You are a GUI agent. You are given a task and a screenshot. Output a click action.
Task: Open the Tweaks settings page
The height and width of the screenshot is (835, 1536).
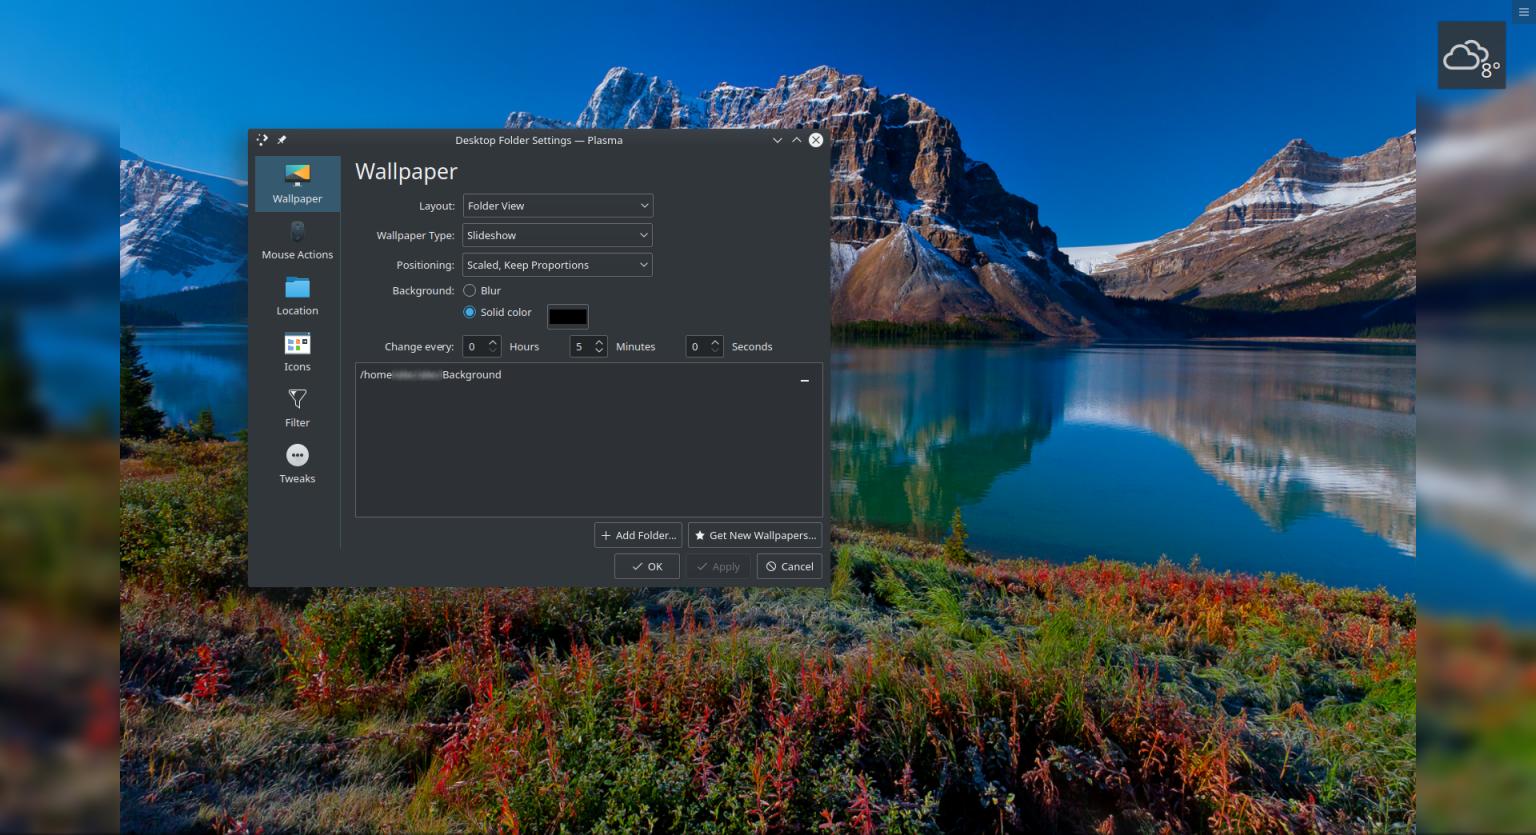pyautogui.click(x=297, y=464)
